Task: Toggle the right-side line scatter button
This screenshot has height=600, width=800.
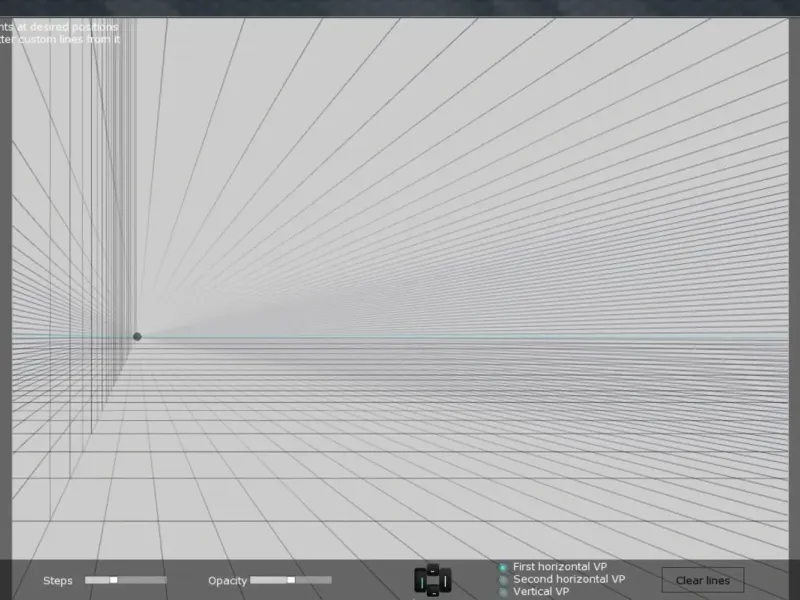Action: pyautogui.click(x=445, y=580)
